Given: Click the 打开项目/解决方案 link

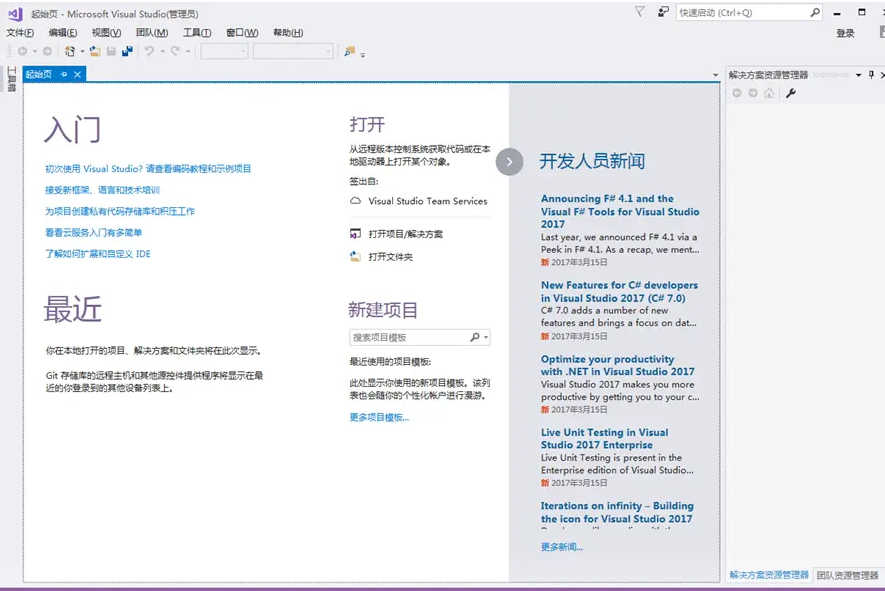Looking at the screenshot, I should [405, 234].
